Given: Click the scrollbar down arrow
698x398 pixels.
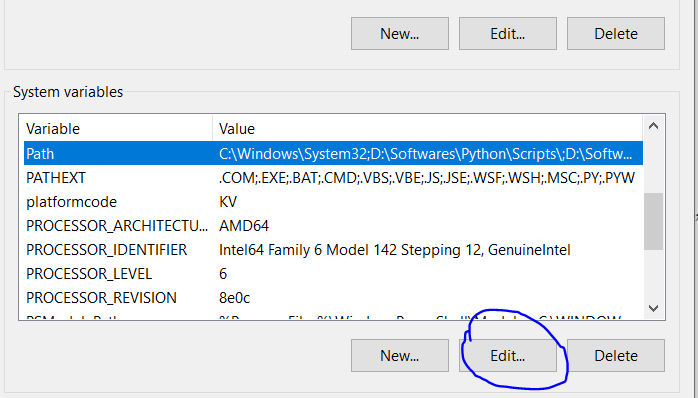Looking at the screenshot, I should click(x=653, y=308).
